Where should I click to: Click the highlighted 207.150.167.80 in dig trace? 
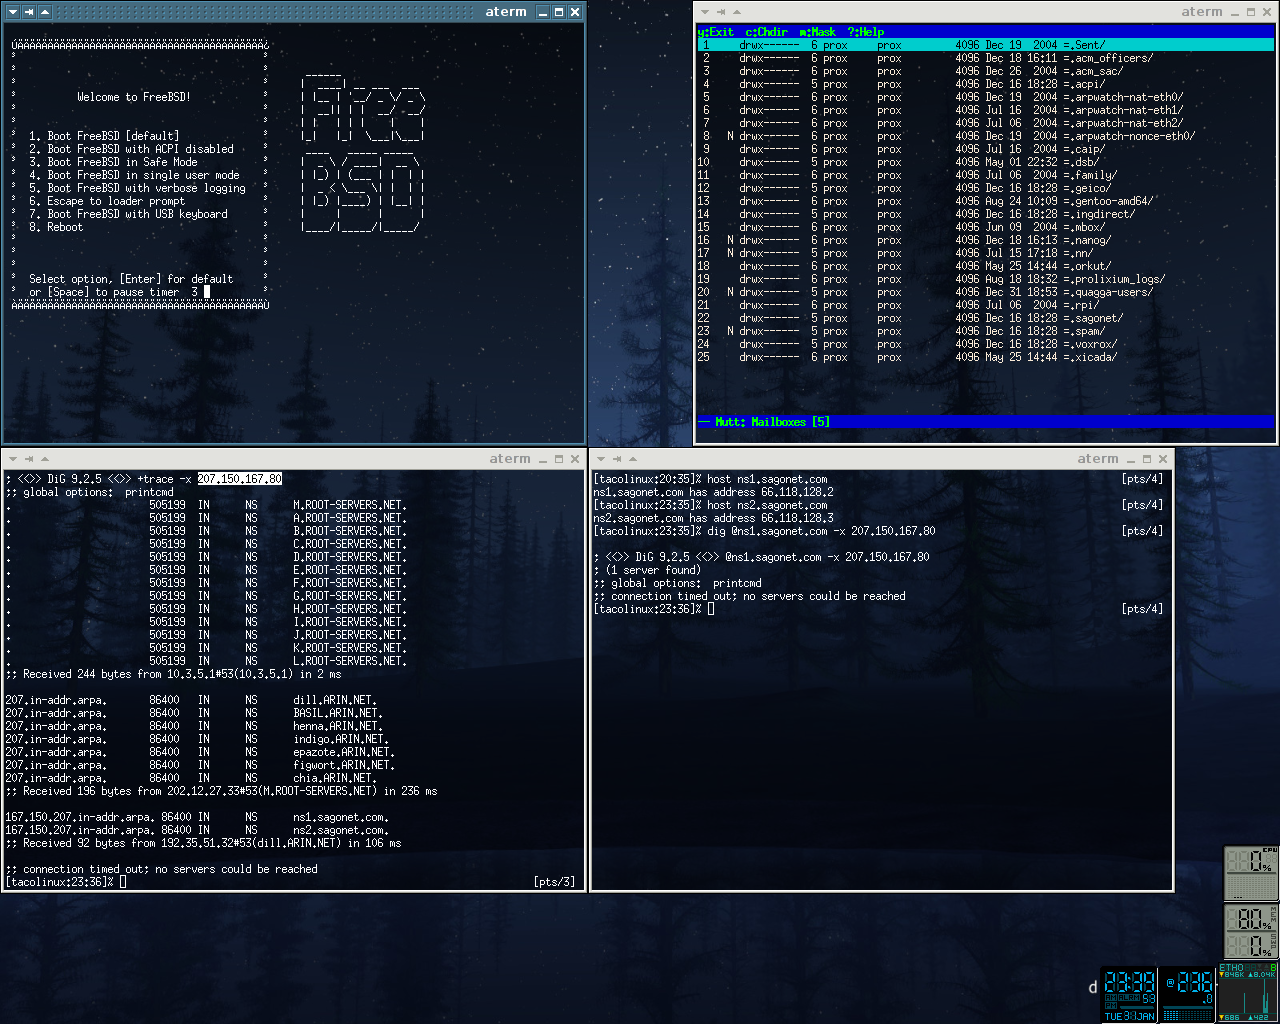[240, 479]
